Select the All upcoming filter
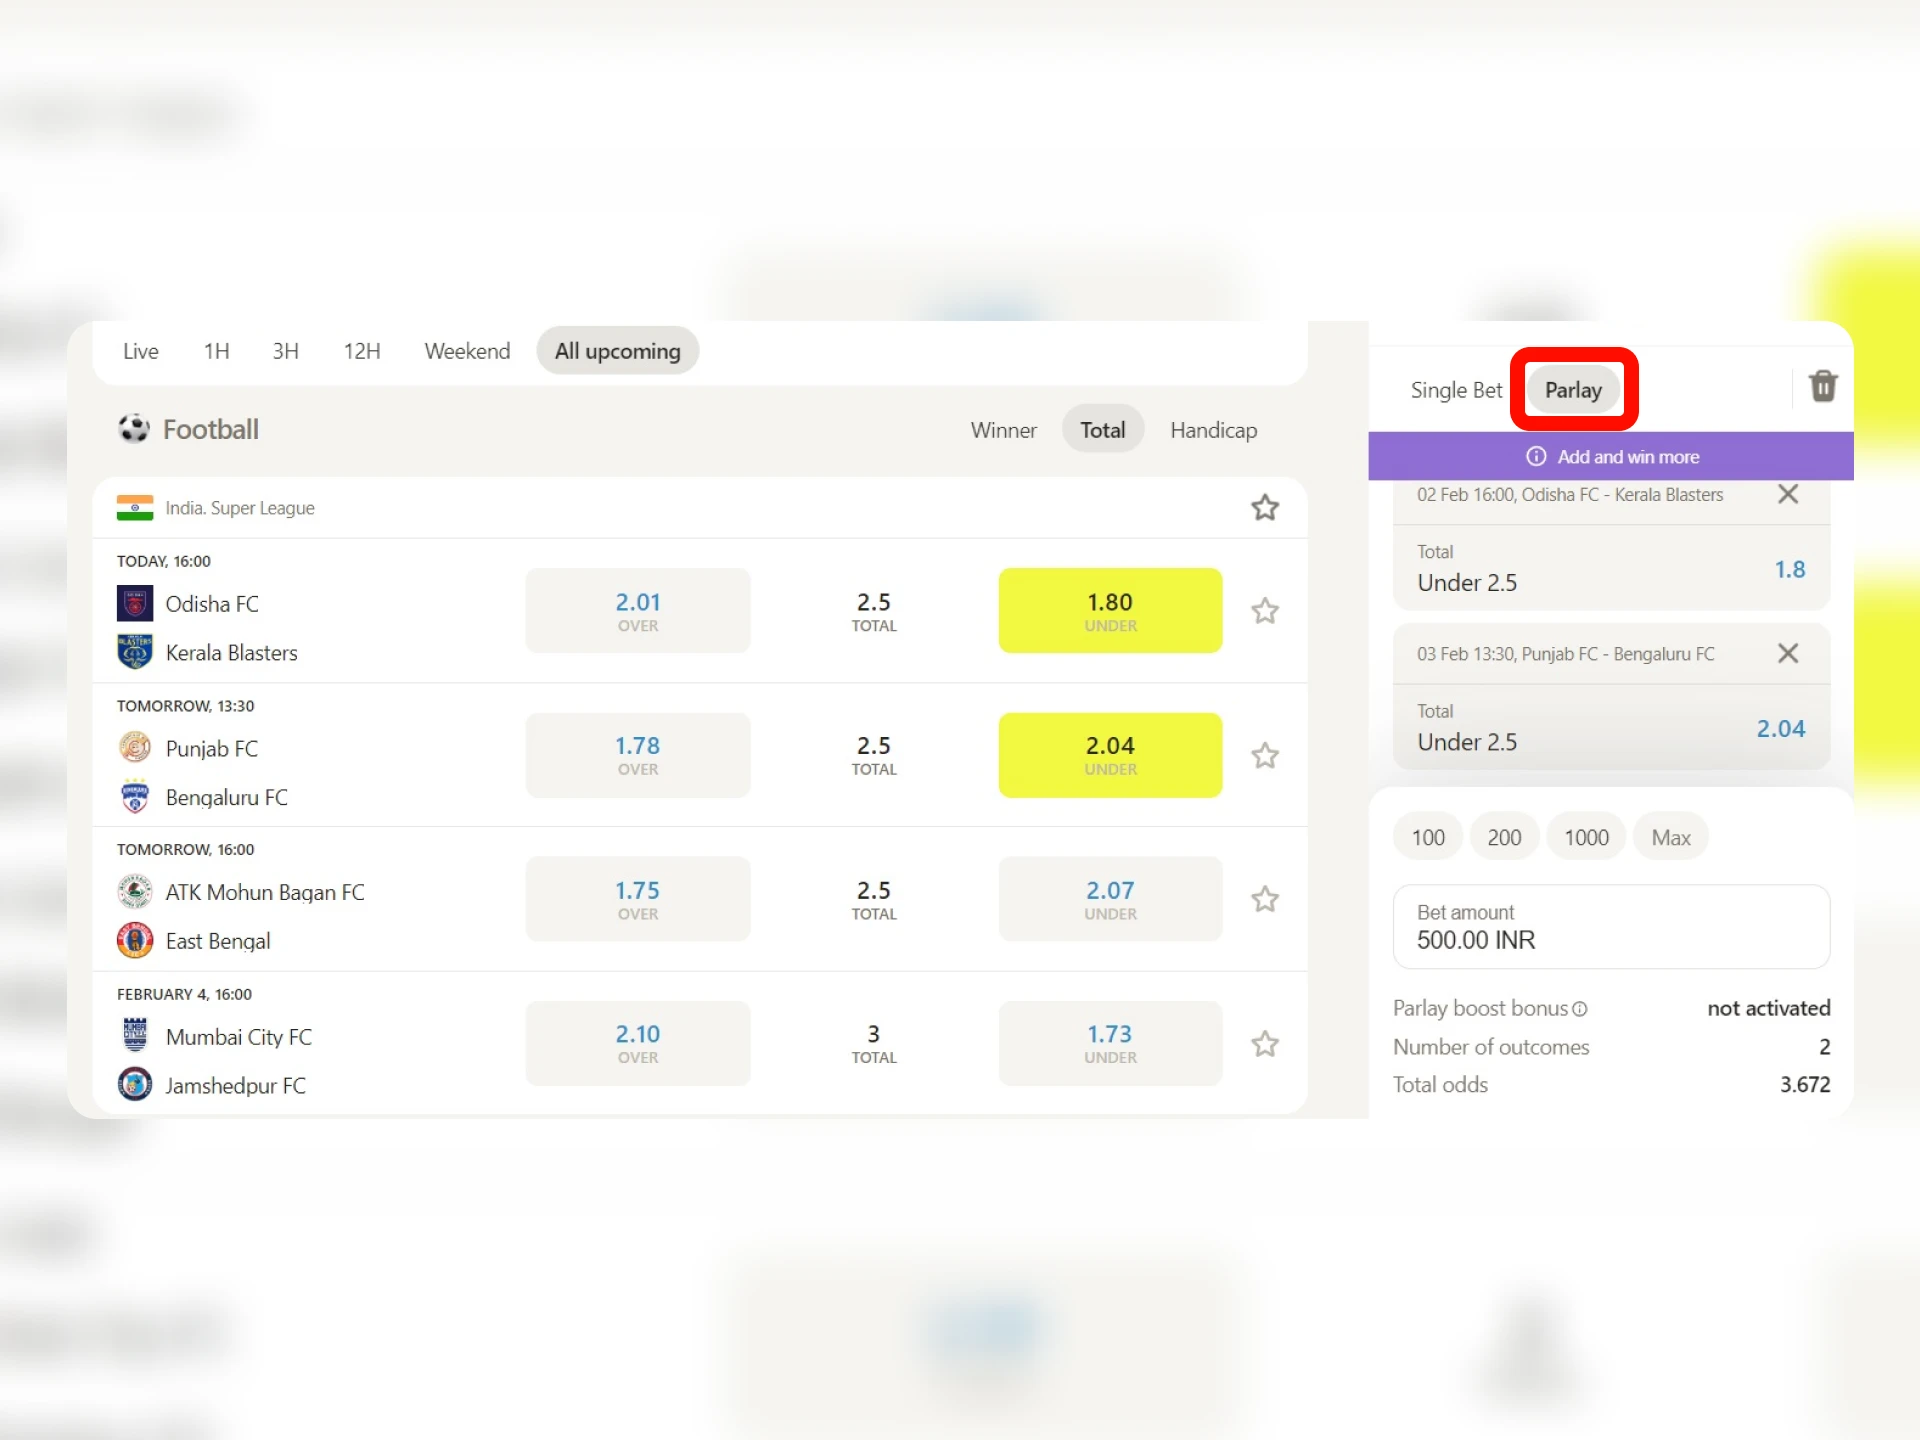The image size is (1920, 1440). coord(617,351)
